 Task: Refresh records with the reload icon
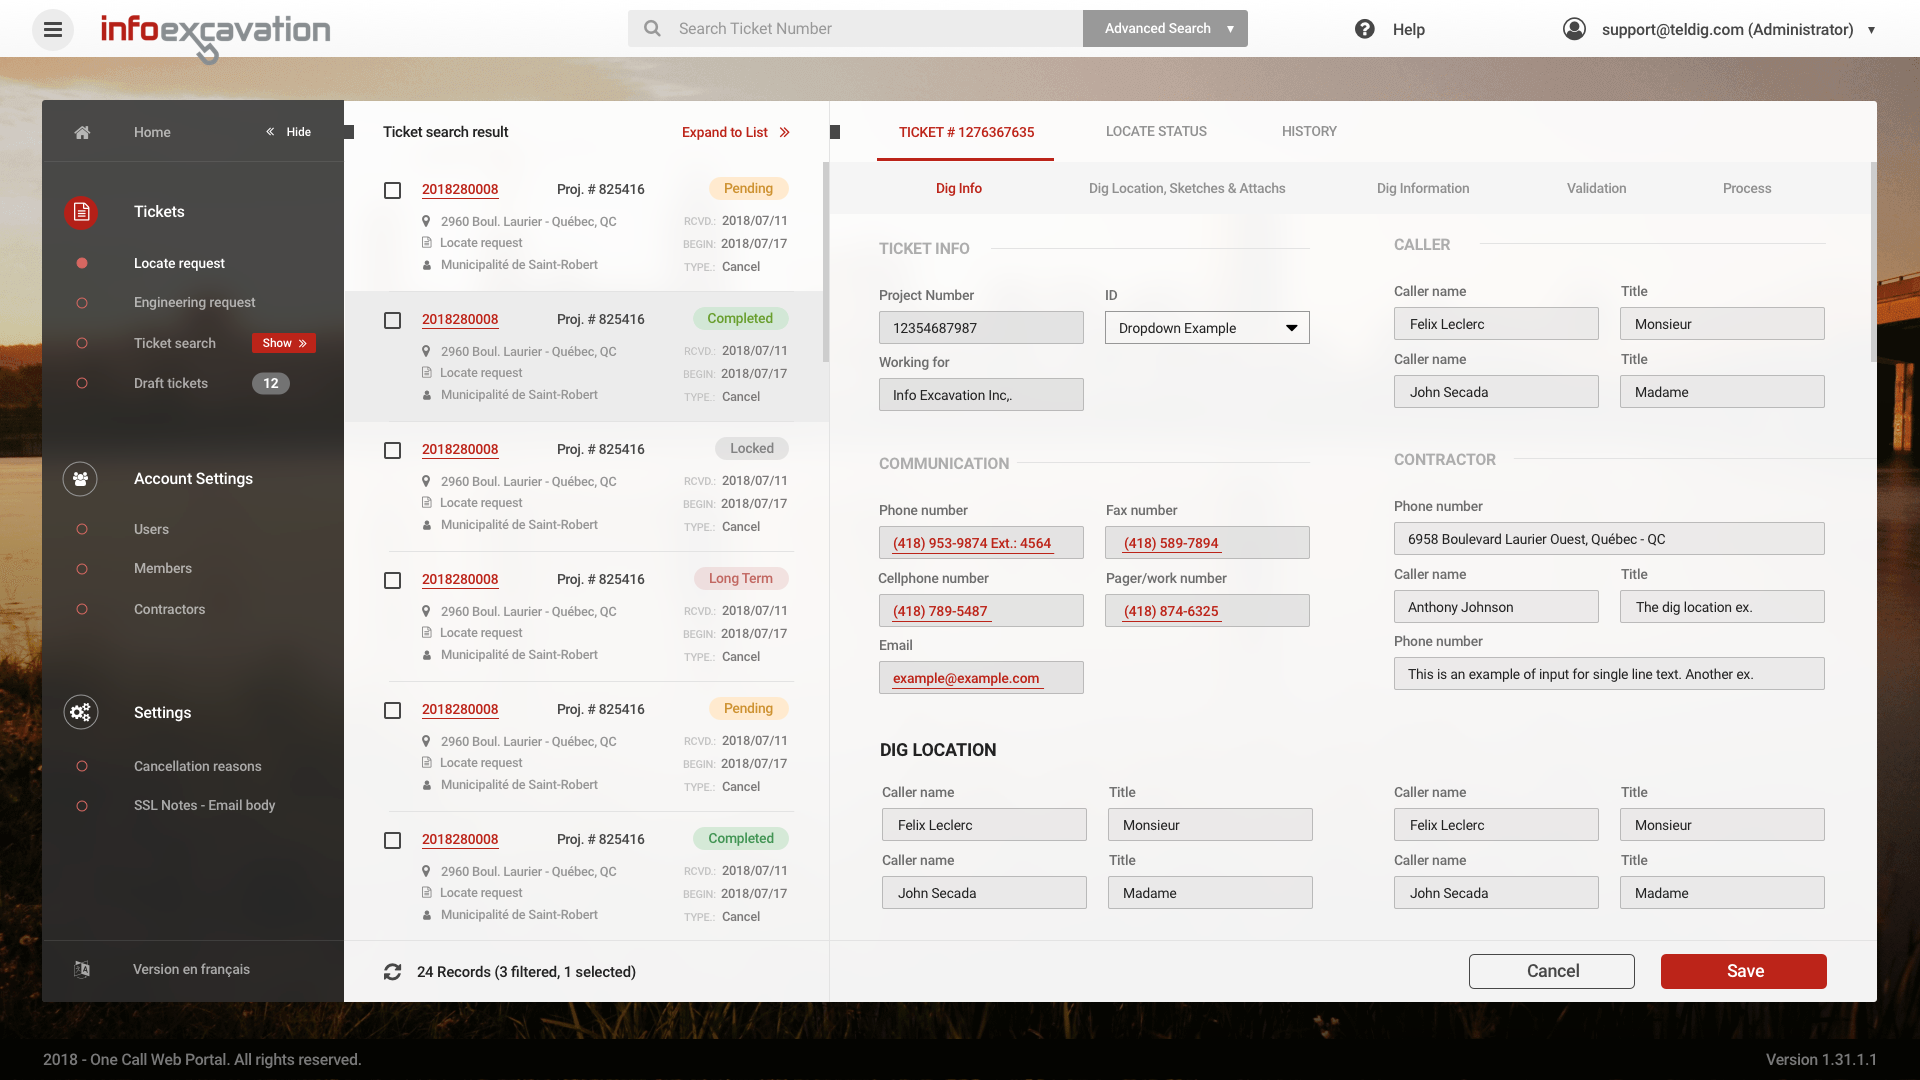[392, 972]
